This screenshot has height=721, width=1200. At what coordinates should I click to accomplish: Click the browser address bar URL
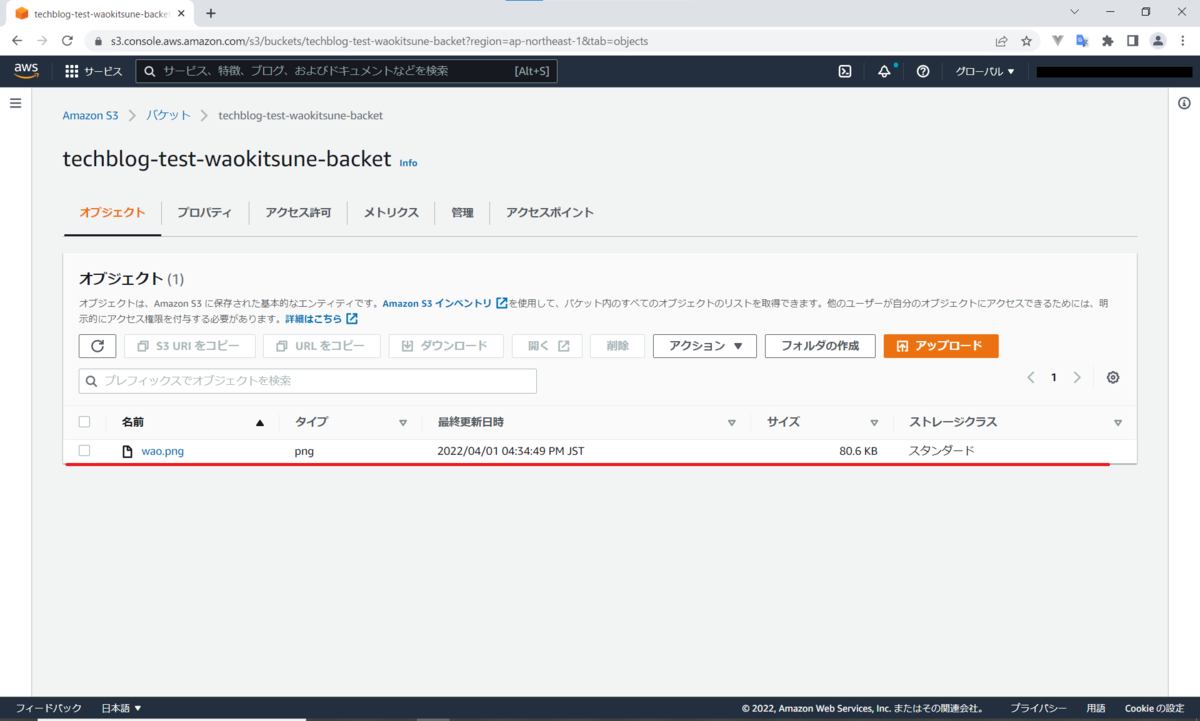(x=380, y=41)
